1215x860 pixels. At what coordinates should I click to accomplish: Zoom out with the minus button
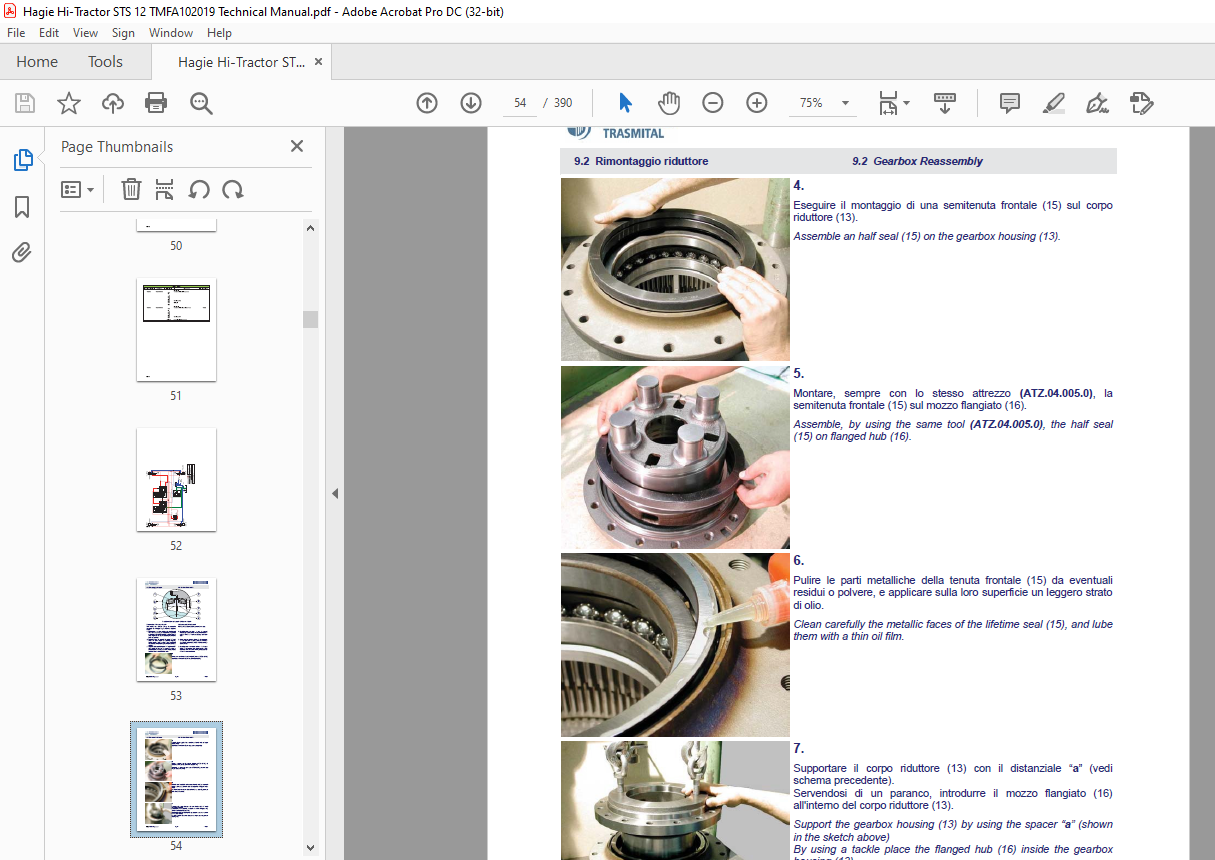pos(713,103)
